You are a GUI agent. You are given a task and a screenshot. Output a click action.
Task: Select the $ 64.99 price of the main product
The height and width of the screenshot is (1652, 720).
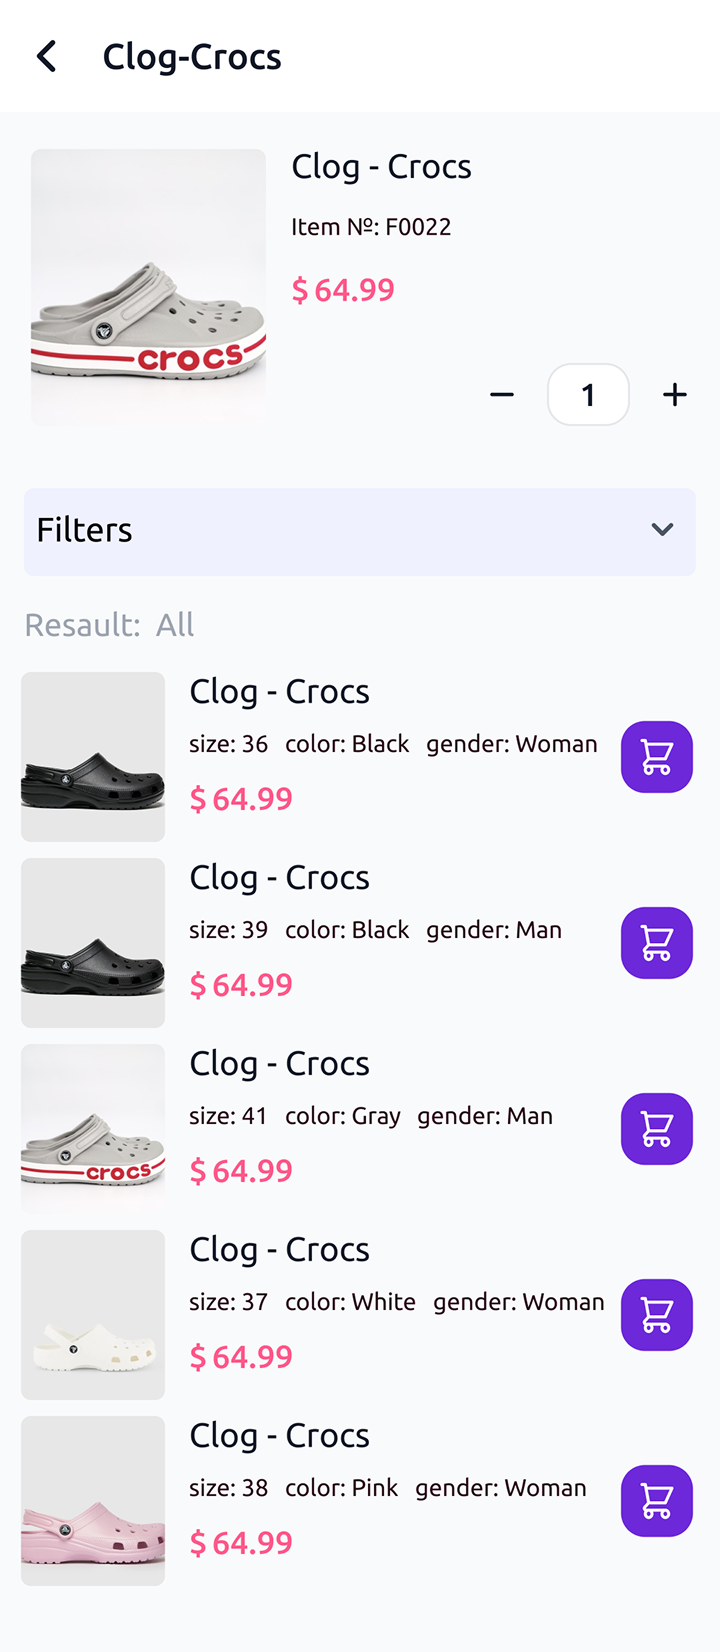[x=343, y=290]
